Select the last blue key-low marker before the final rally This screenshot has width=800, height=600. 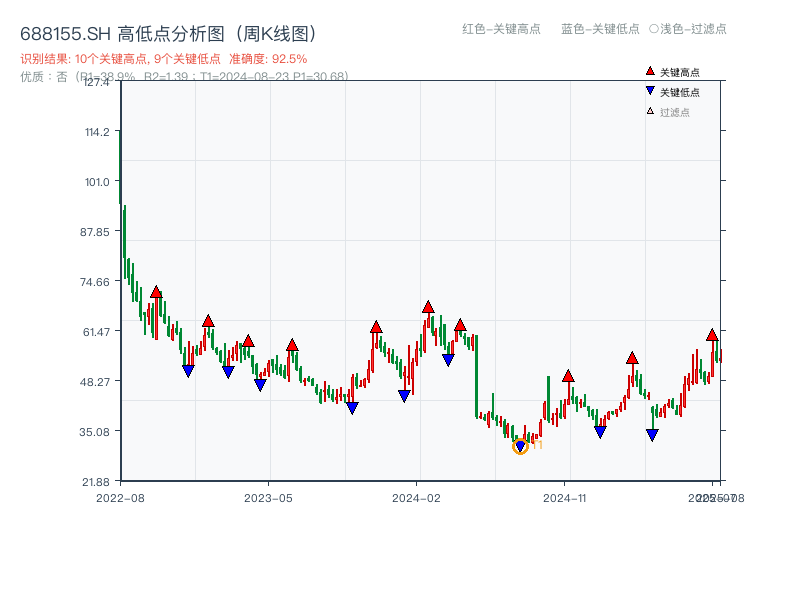(x=652, y=435)
